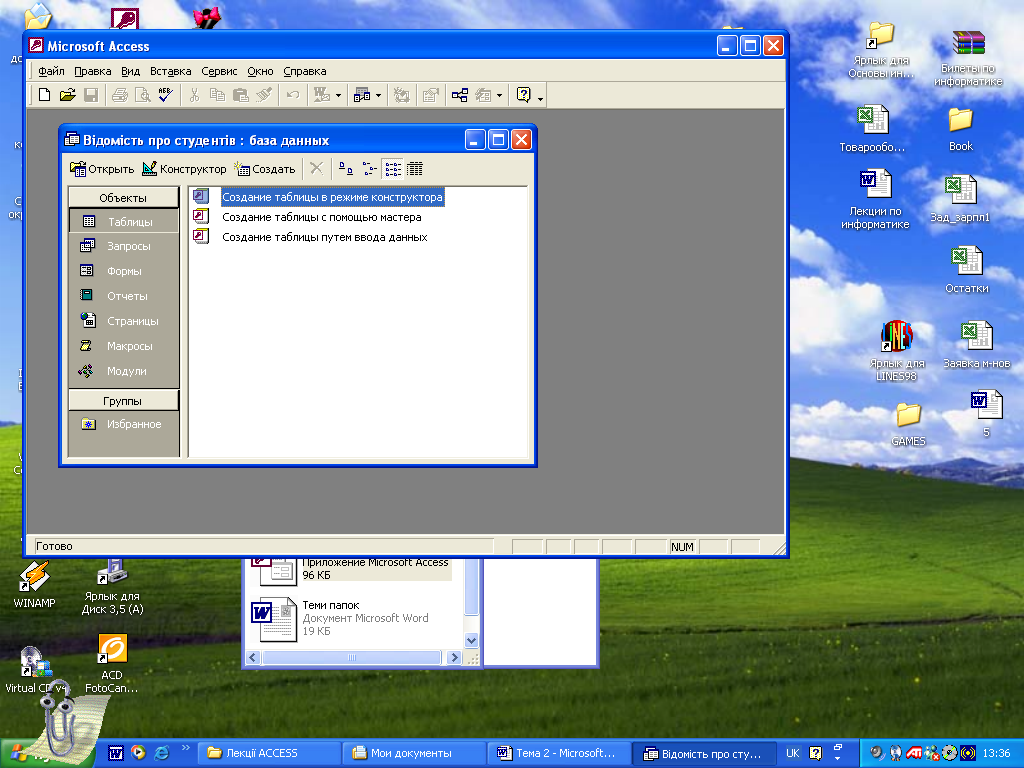Click the scroll-down arrow in the folder window

[471, 640]
